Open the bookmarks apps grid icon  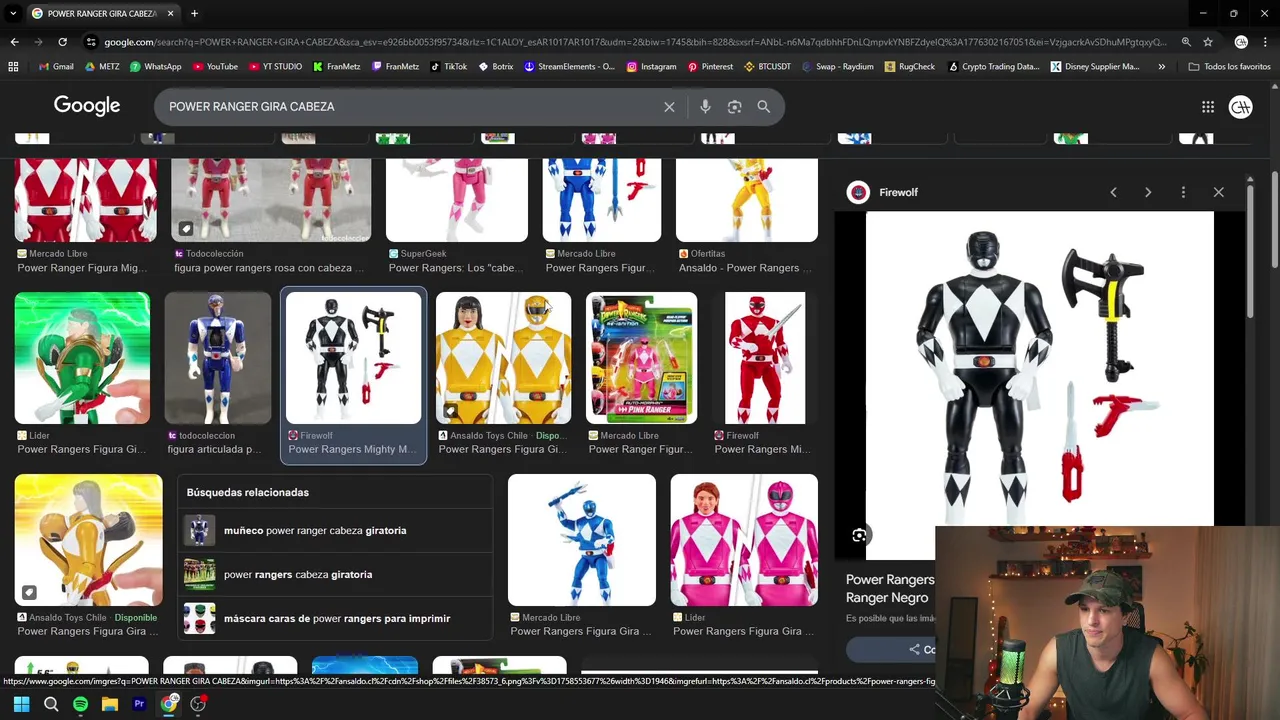13,67
